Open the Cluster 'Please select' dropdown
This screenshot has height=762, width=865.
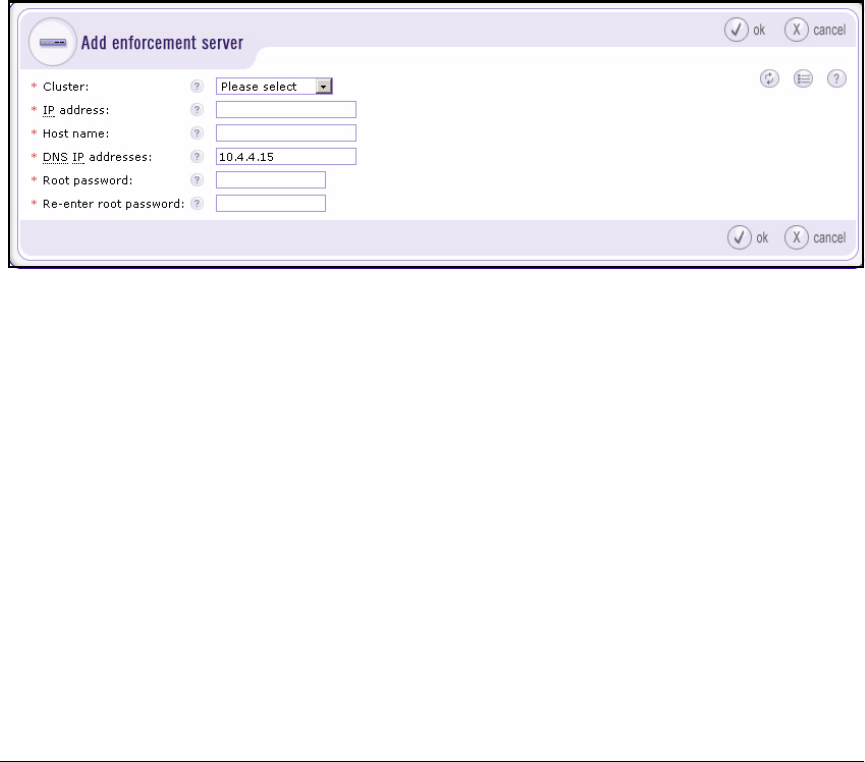[274, 86]
